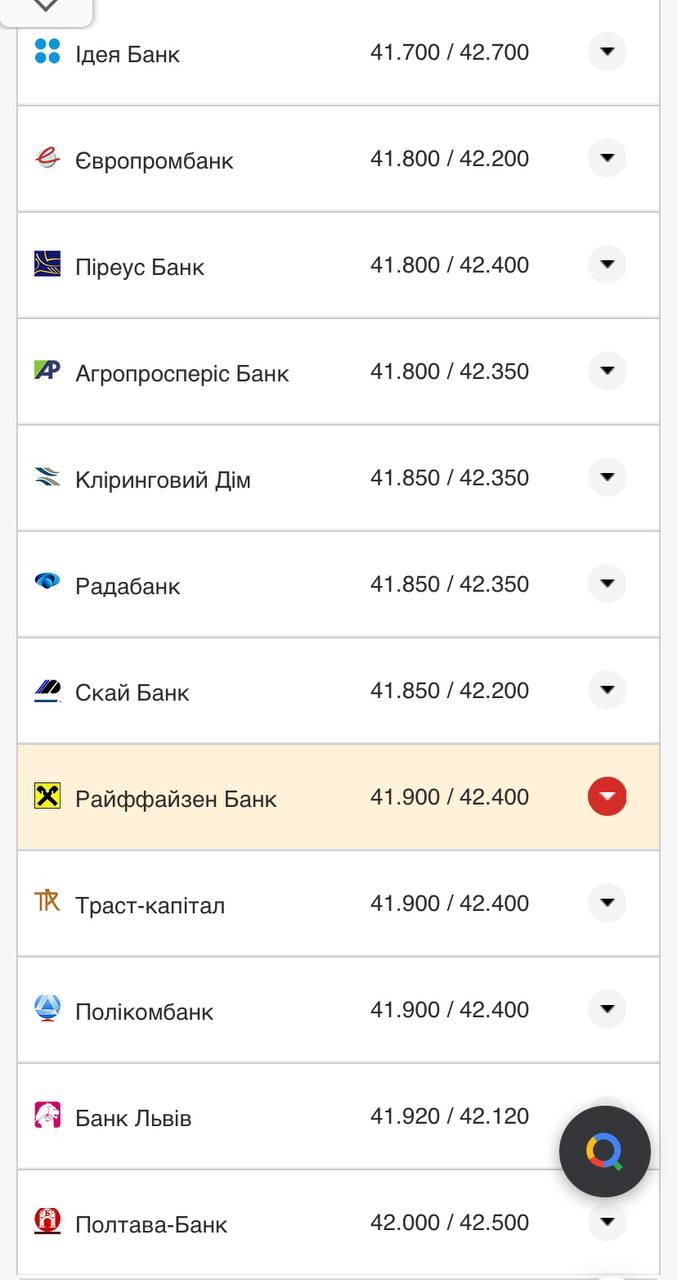Tap the floating Google Lens search button
Screen dimensions: 677x1280
(605, 1152)
